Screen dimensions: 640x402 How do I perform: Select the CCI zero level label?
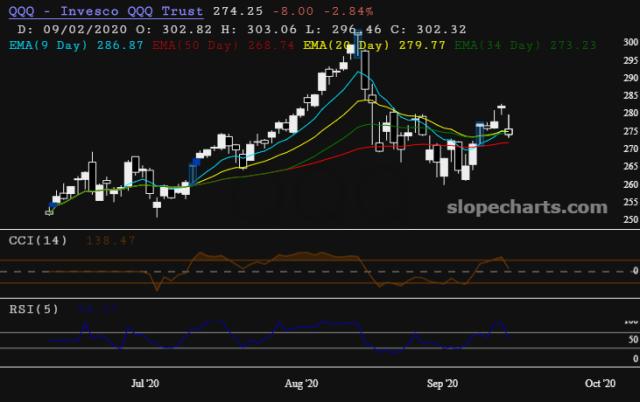(636, 271)
